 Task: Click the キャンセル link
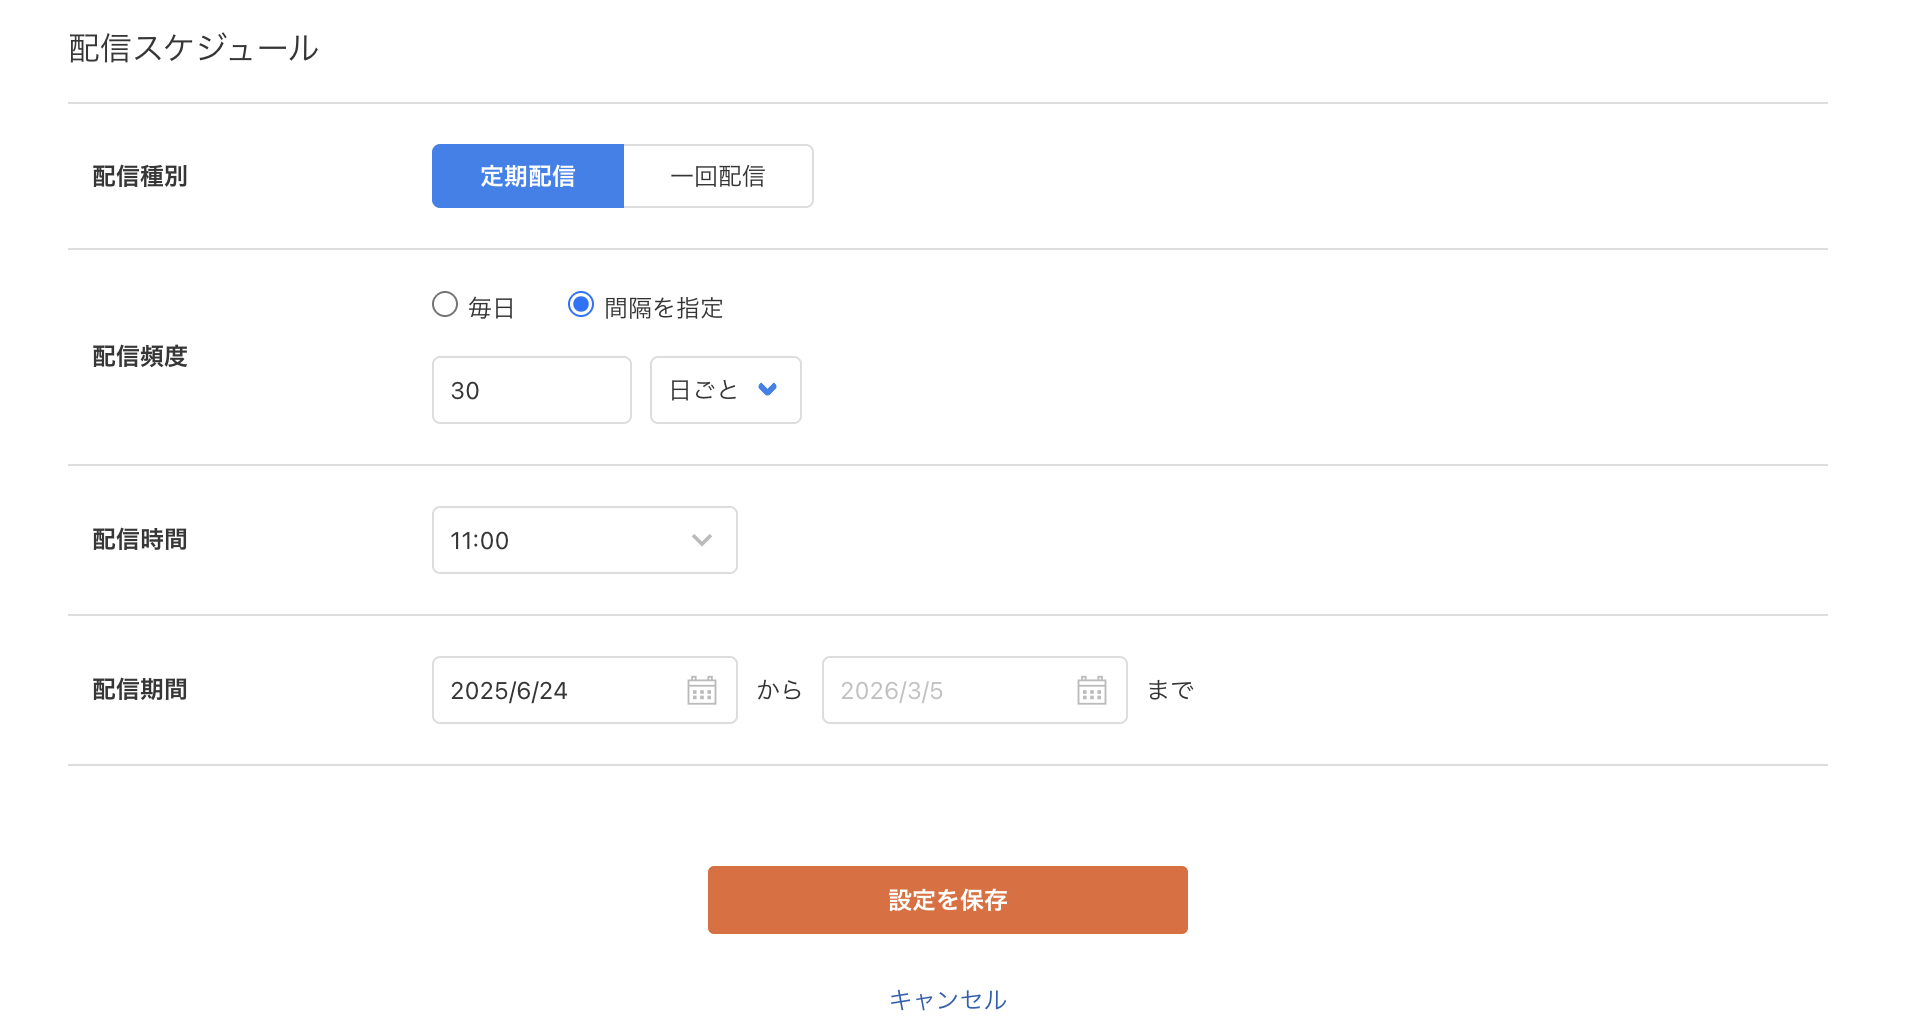click(947, 999)
